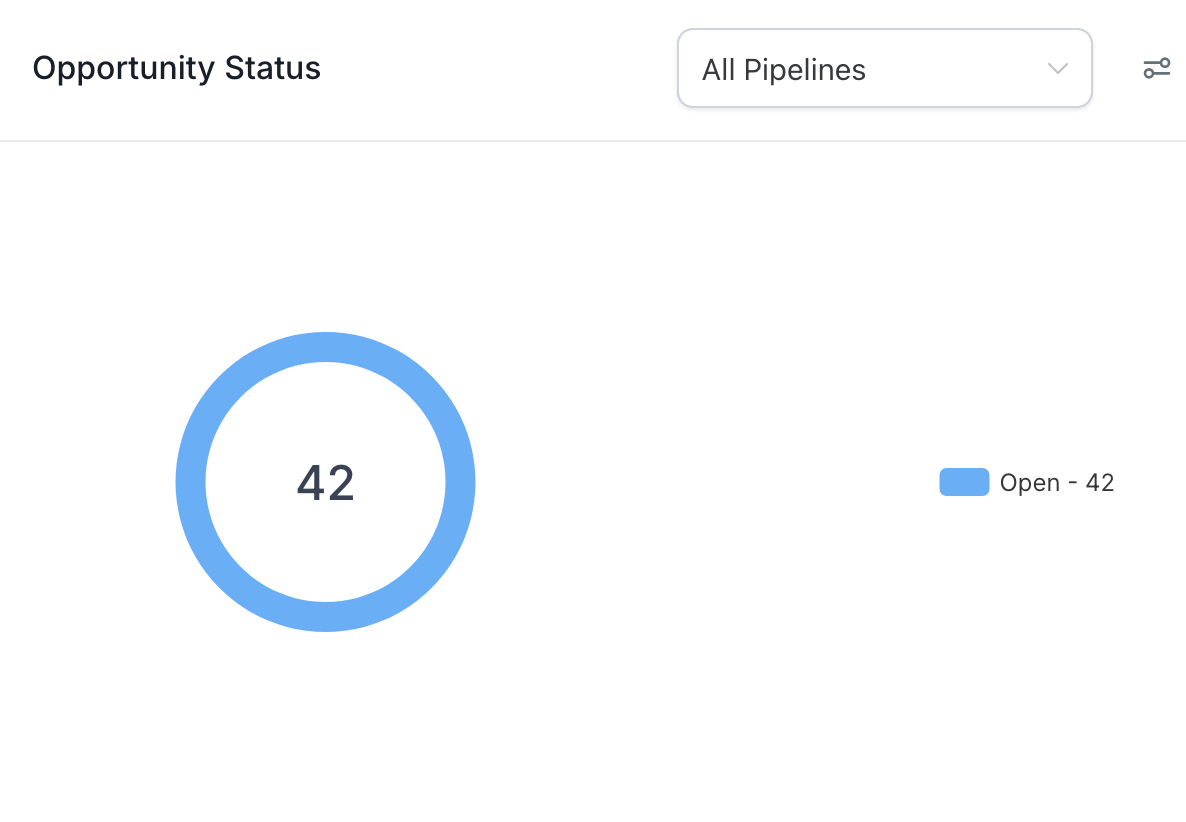Click the sliders icon beside the pipeline selector
The image size is (1186, 822).
[x=1156, y=68]
